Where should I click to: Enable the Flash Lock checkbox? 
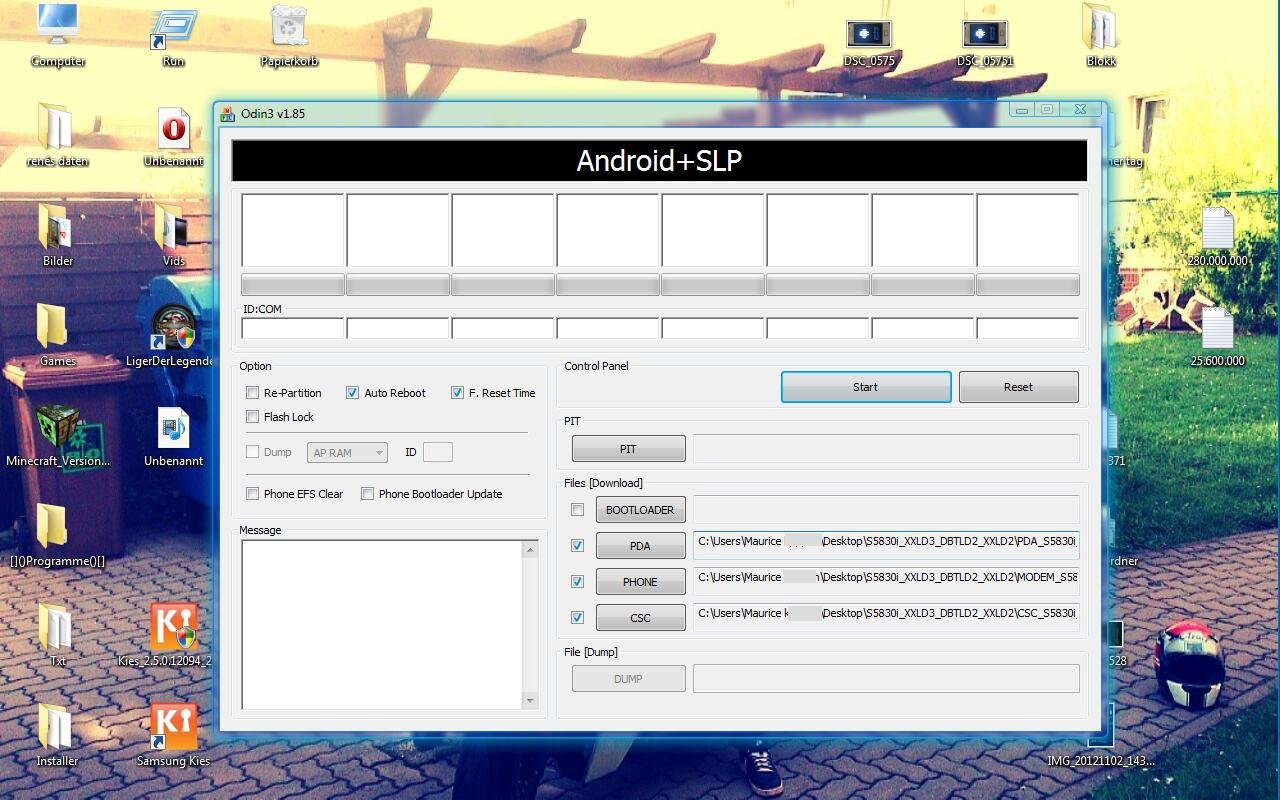(253, 417)
